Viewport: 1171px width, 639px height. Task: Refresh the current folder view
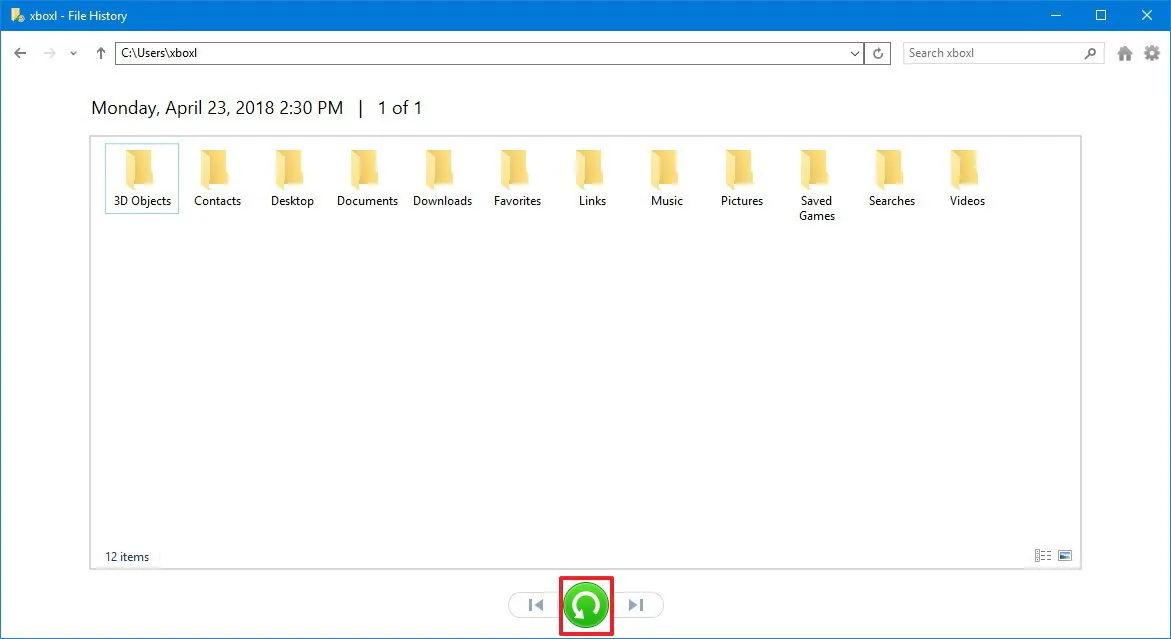click(878, 54)
